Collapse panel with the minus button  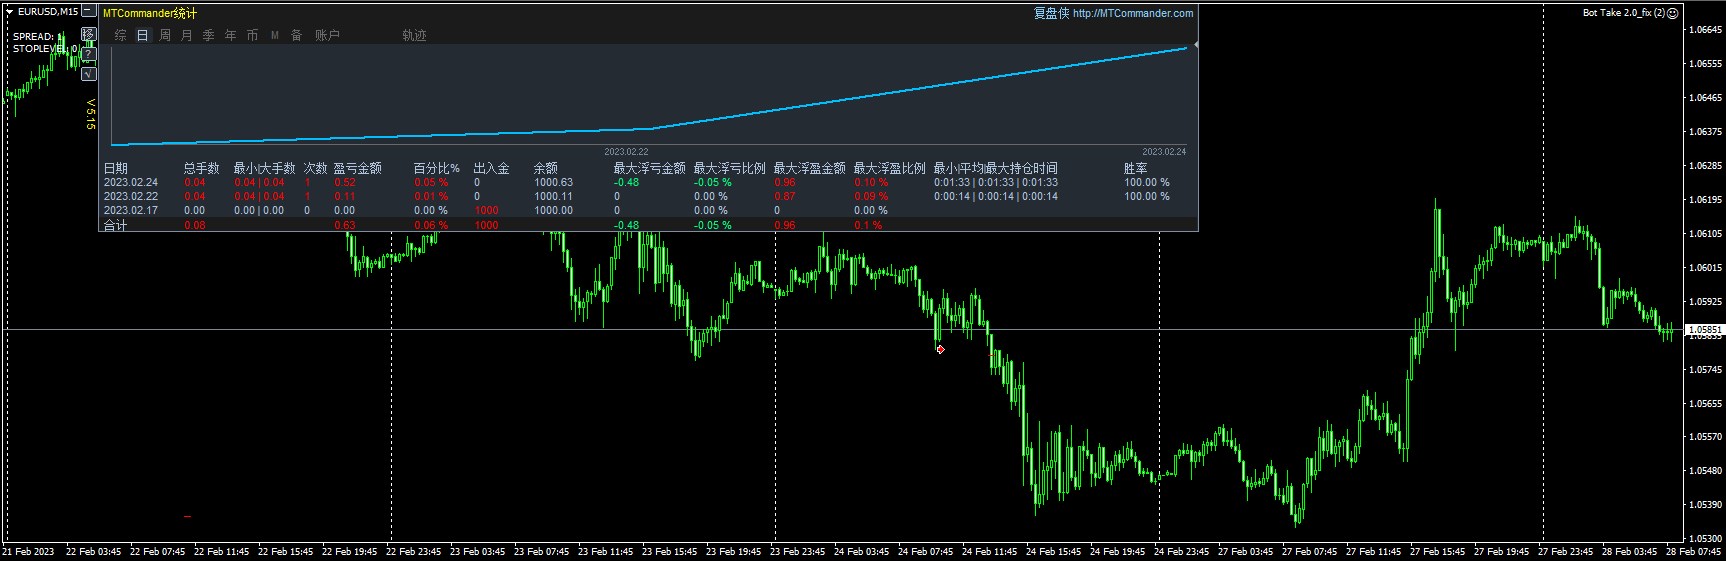point(88,11)
